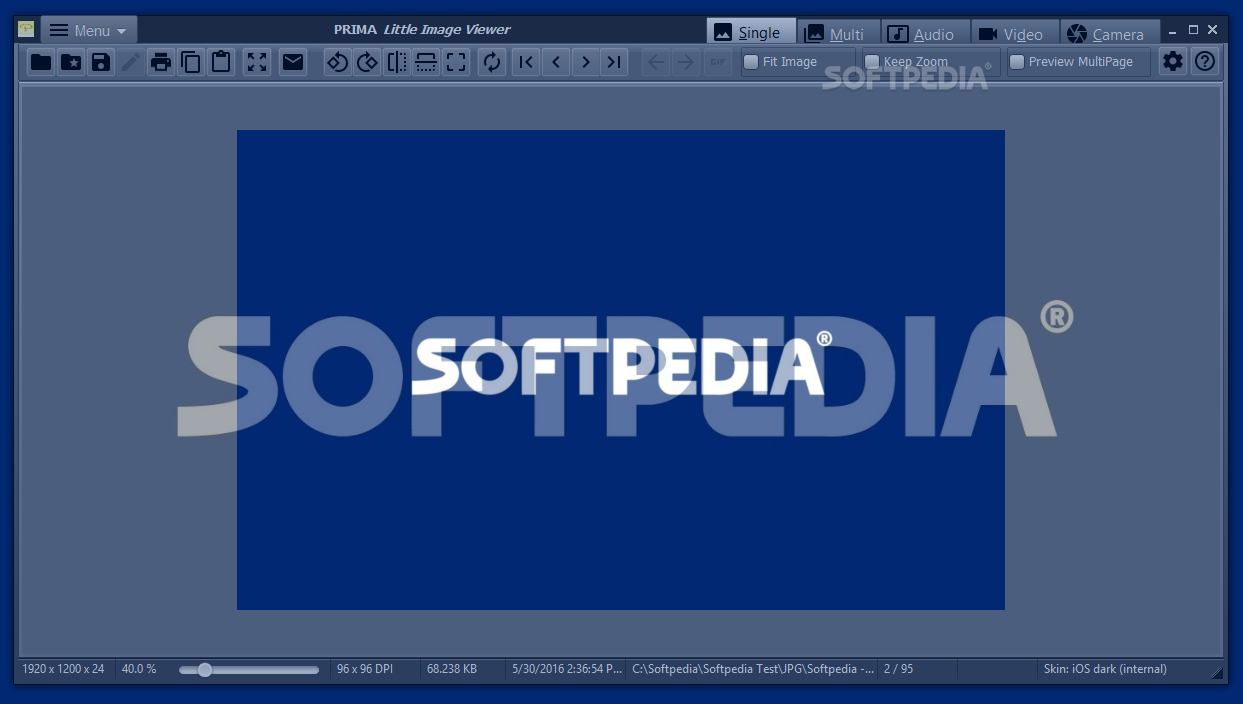Flip image vertically
The image size is (1243, 704).
(427, 63)
